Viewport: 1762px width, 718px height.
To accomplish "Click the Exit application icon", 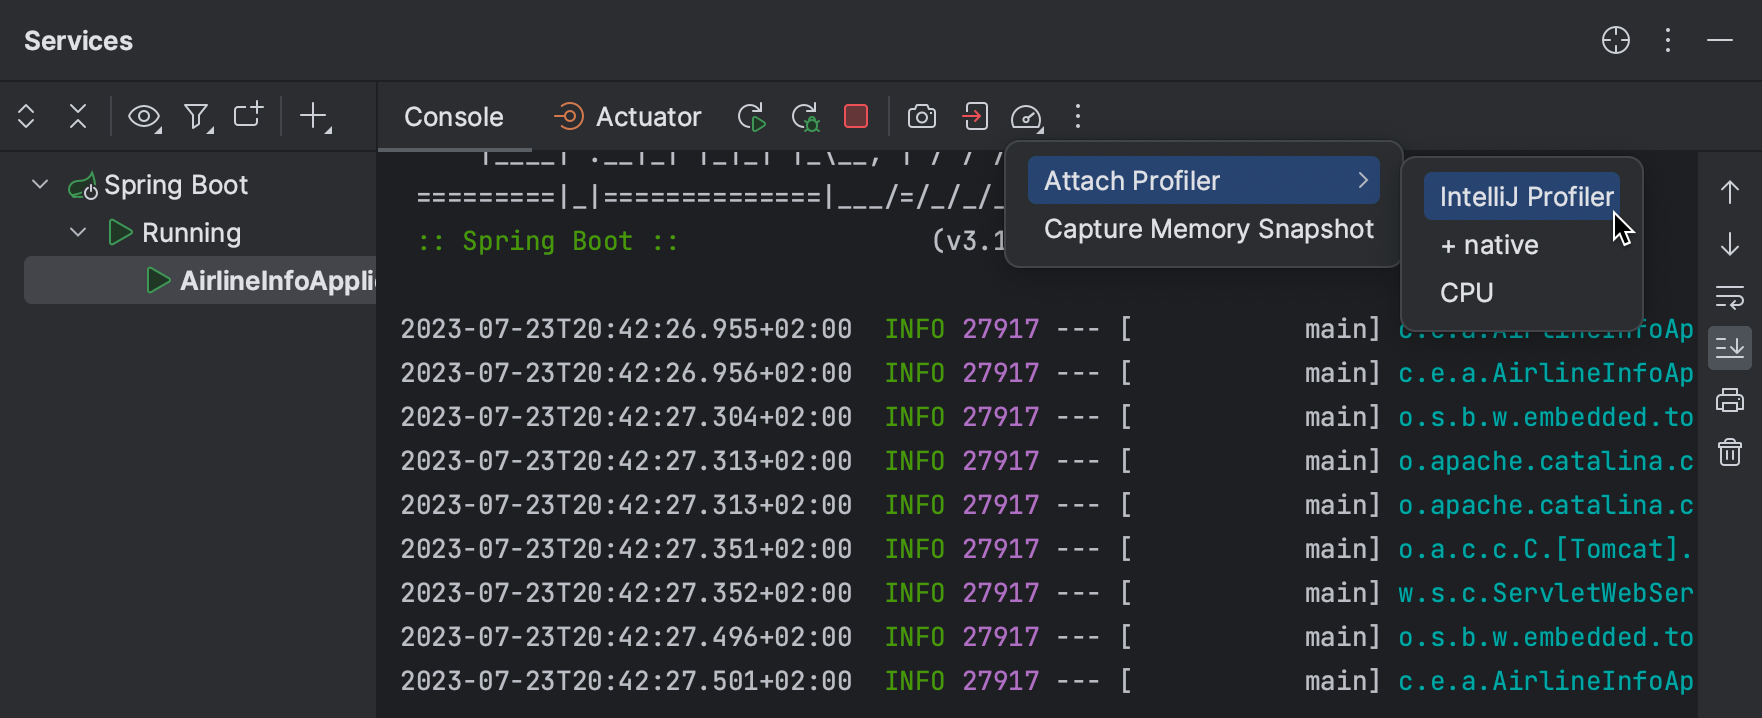I will (975, 117).
